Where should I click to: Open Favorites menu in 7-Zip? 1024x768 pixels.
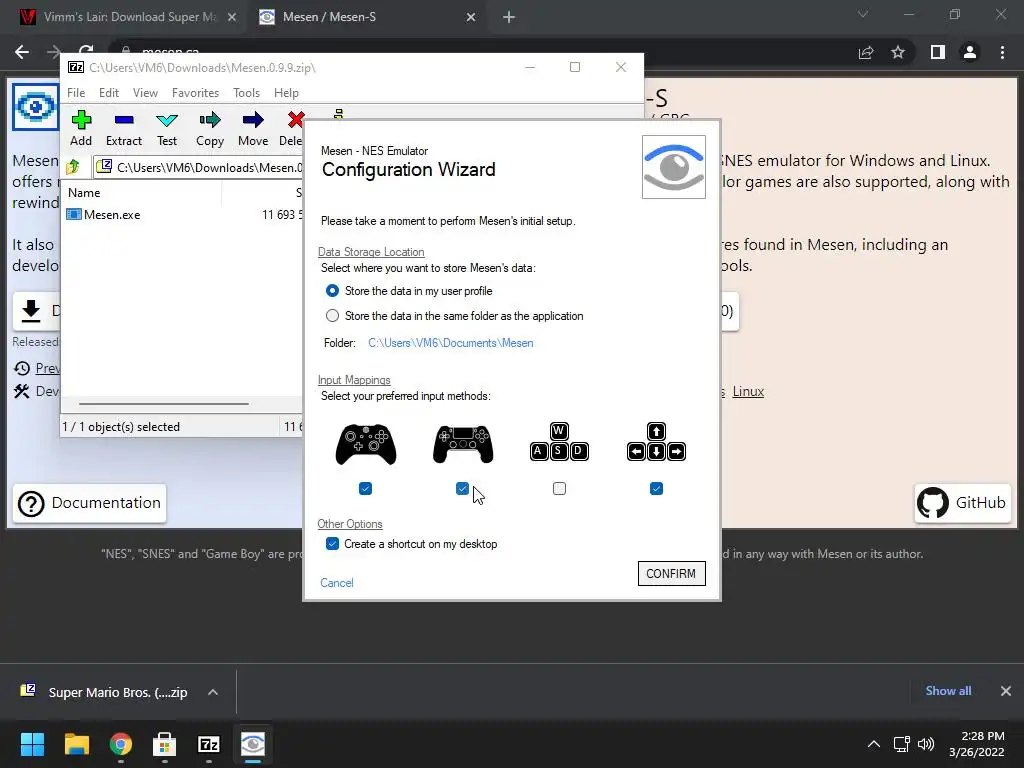(195, 93)
